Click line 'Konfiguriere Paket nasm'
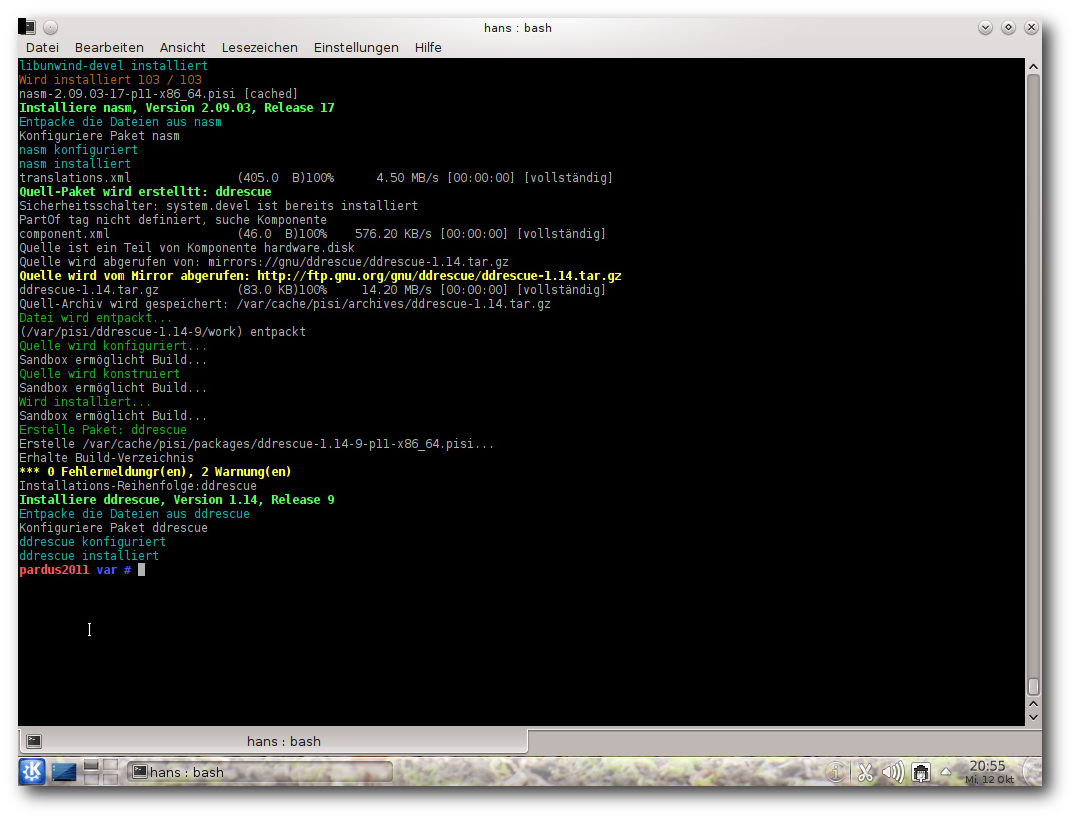Viewport: 1076px width, 820px height. tap(100, 136)
